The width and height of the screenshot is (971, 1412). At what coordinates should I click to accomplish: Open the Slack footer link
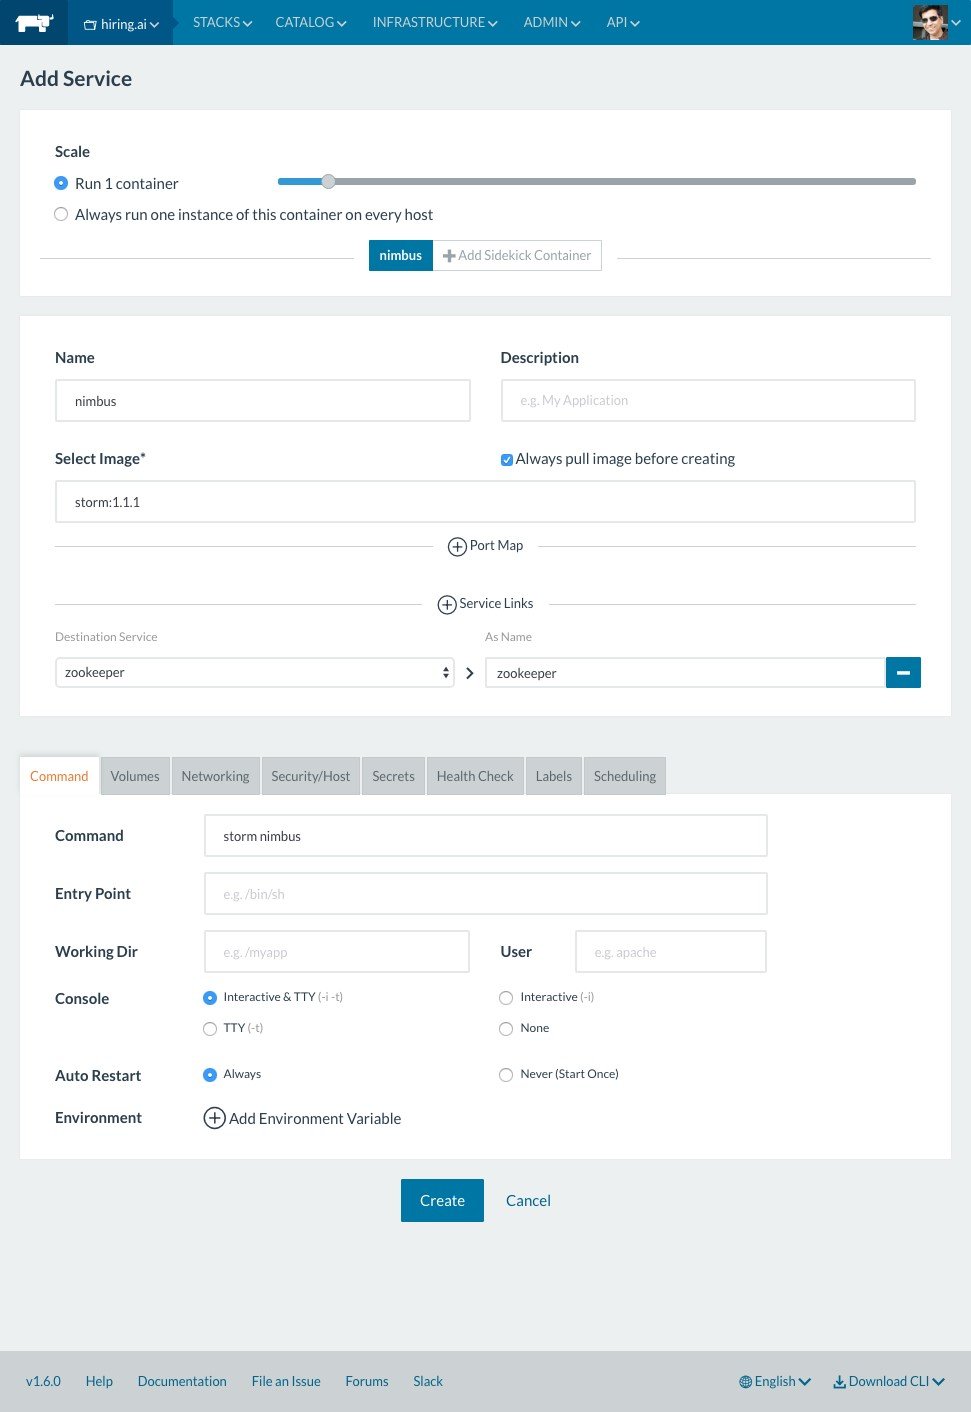coord(428,1382)
